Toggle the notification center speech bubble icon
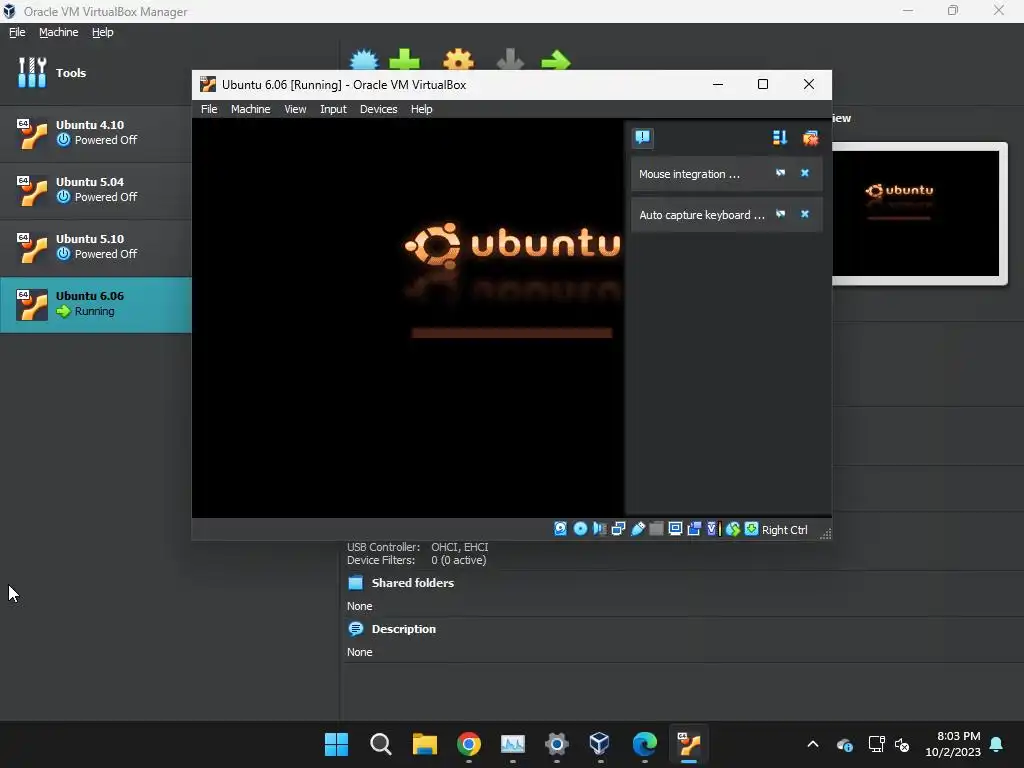The image size is (1024, 768). coord(643,137)
